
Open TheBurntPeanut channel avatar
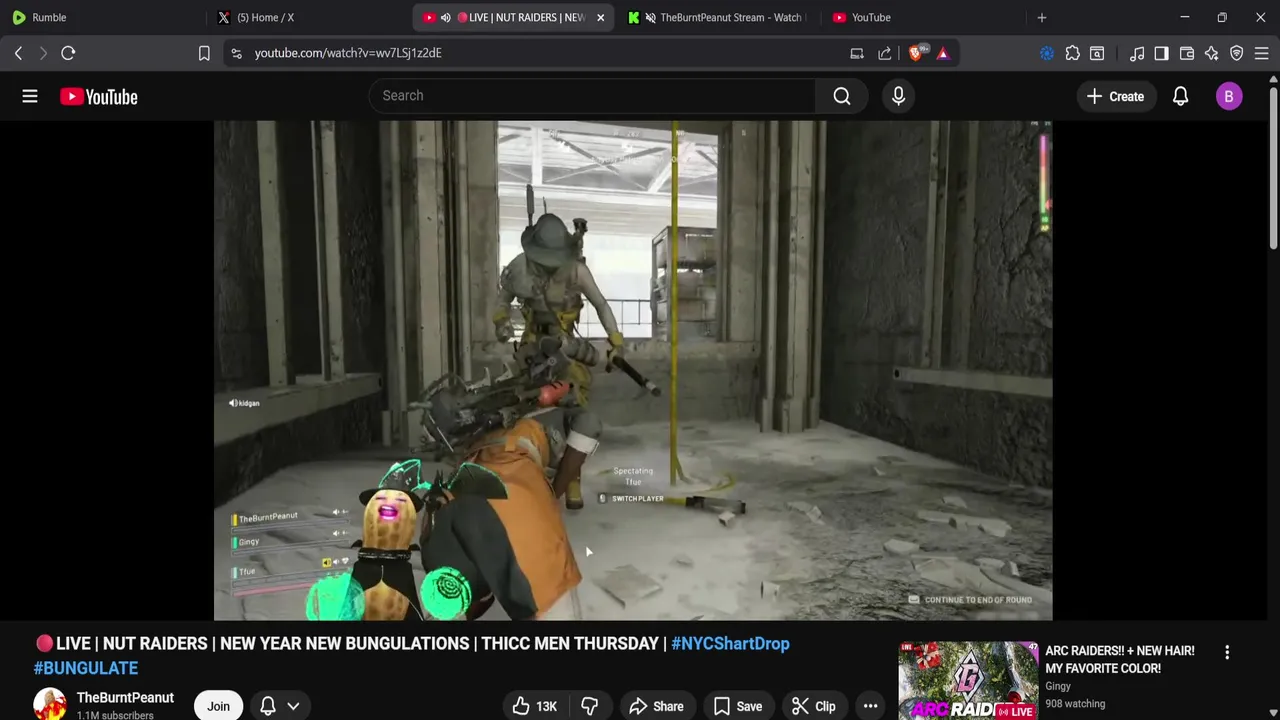point(50,704)
